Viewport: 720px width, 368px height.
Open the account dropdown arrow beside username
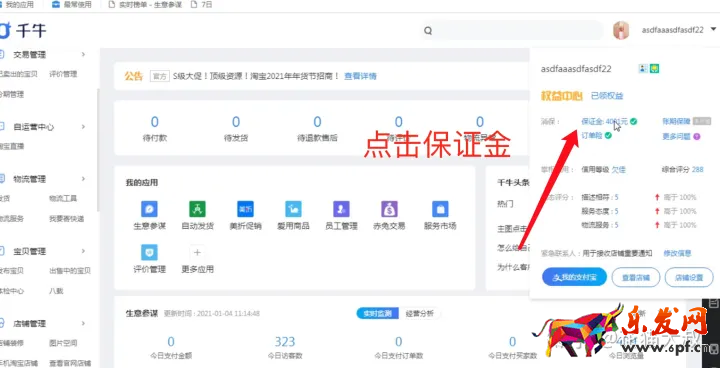(713, 29)
